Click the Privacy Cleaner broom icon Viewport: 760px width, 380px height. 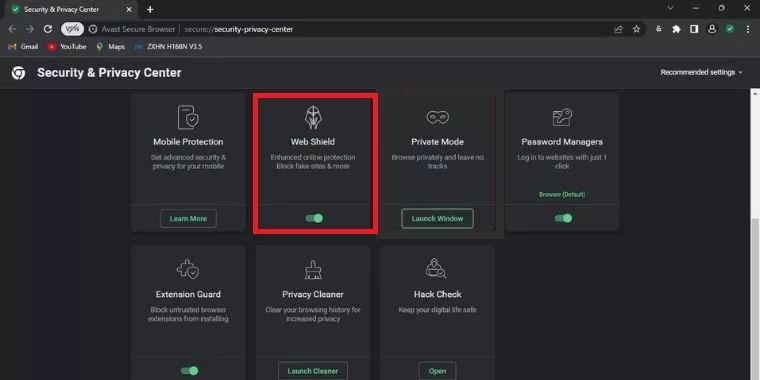[313, 269]
